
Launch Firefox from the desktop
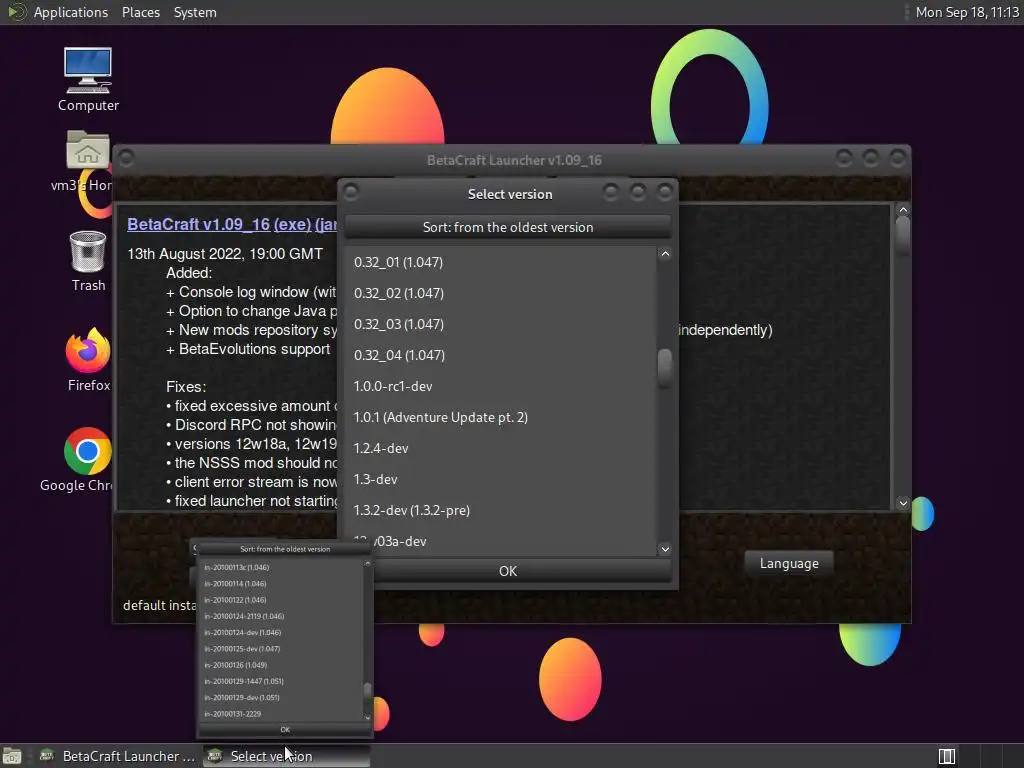point(88,360)
